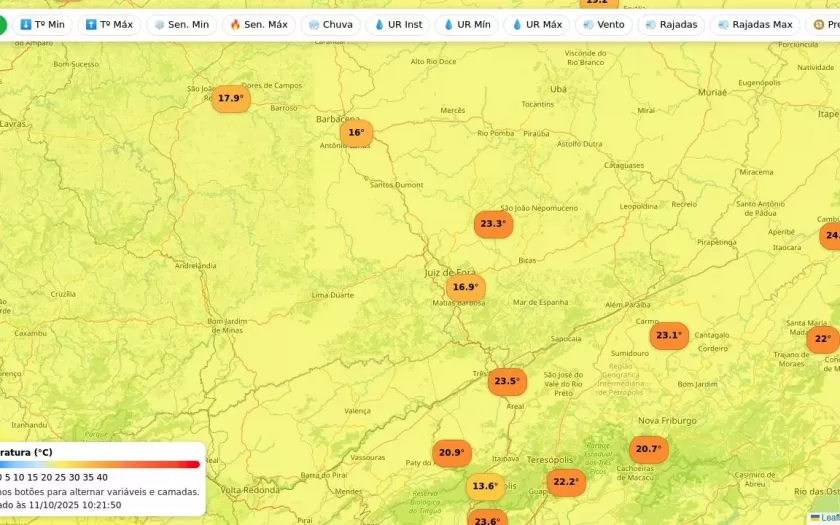This screenshot has width=840, height=525.
Task: Display the Rajadas gusts layer
Action: point(671,25)
